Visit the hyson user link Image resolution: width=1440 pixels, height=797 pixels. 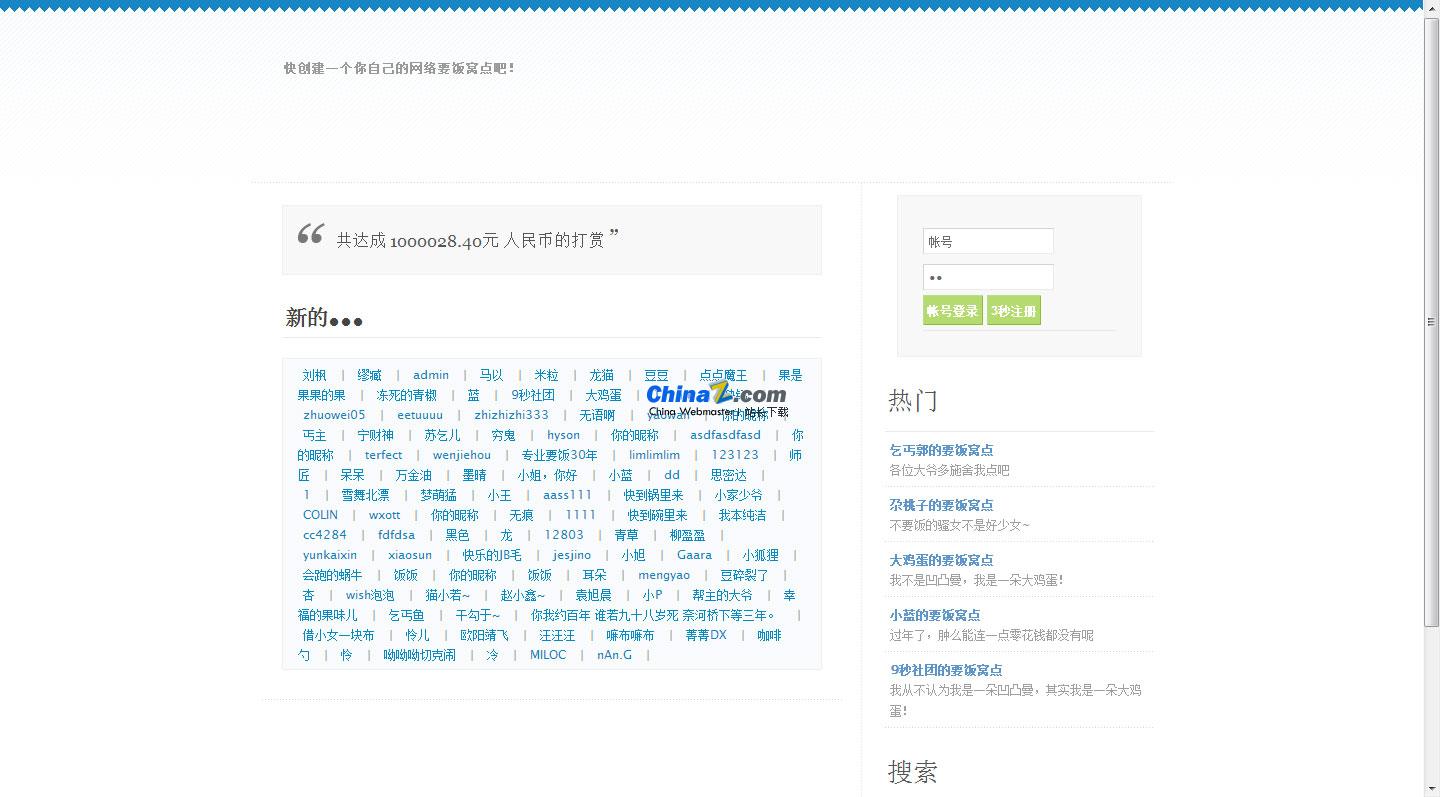pyautogui.click(x=563, y=435)
